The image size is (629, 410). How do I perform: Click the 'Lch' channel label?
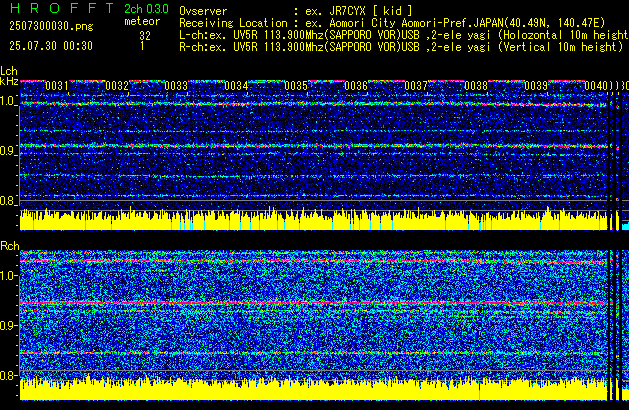click(x=9, y=71)
